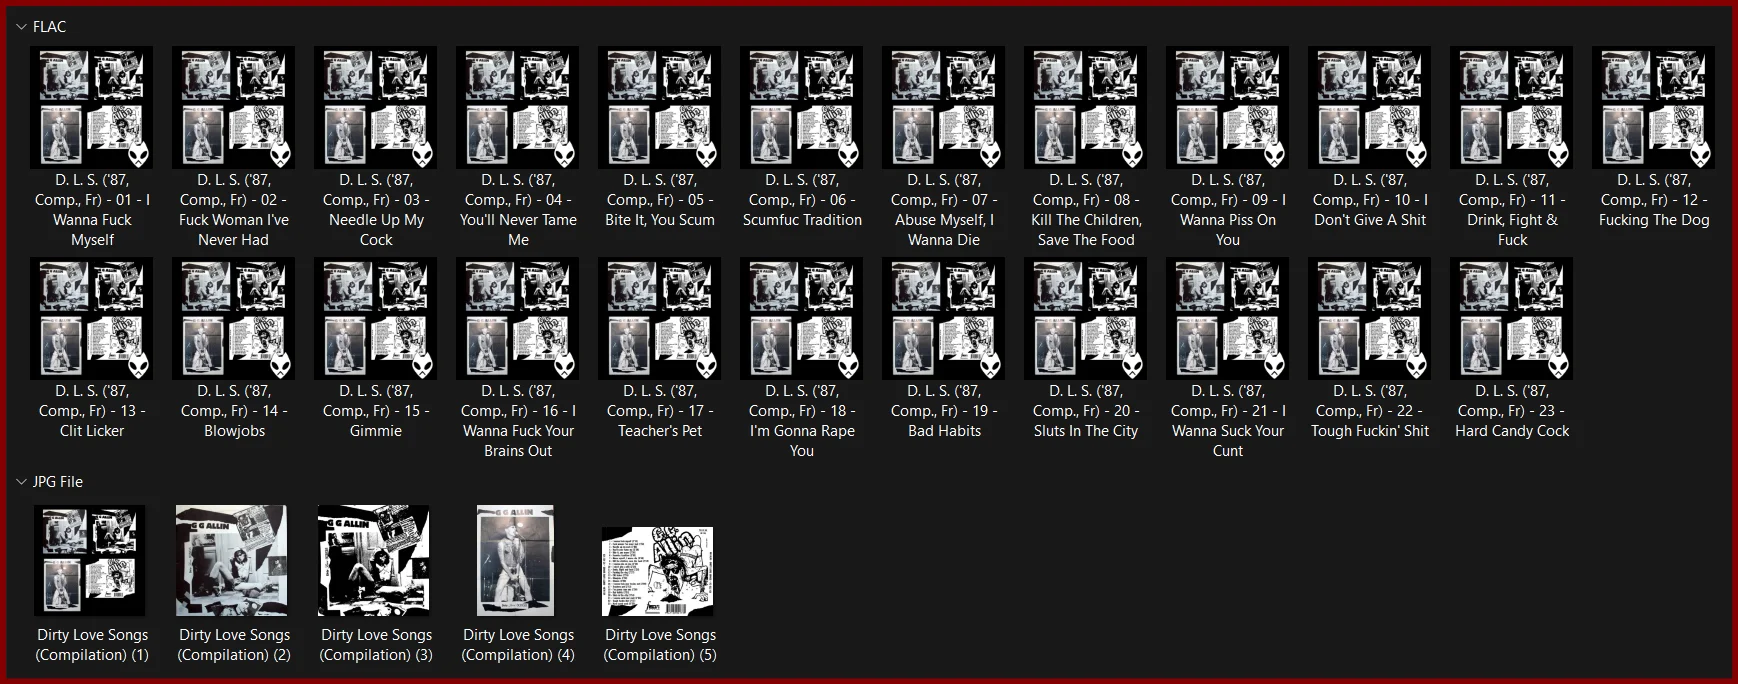Select Dirty Love Songs (Compilation) (2) thumbnail

click(232, 560)
